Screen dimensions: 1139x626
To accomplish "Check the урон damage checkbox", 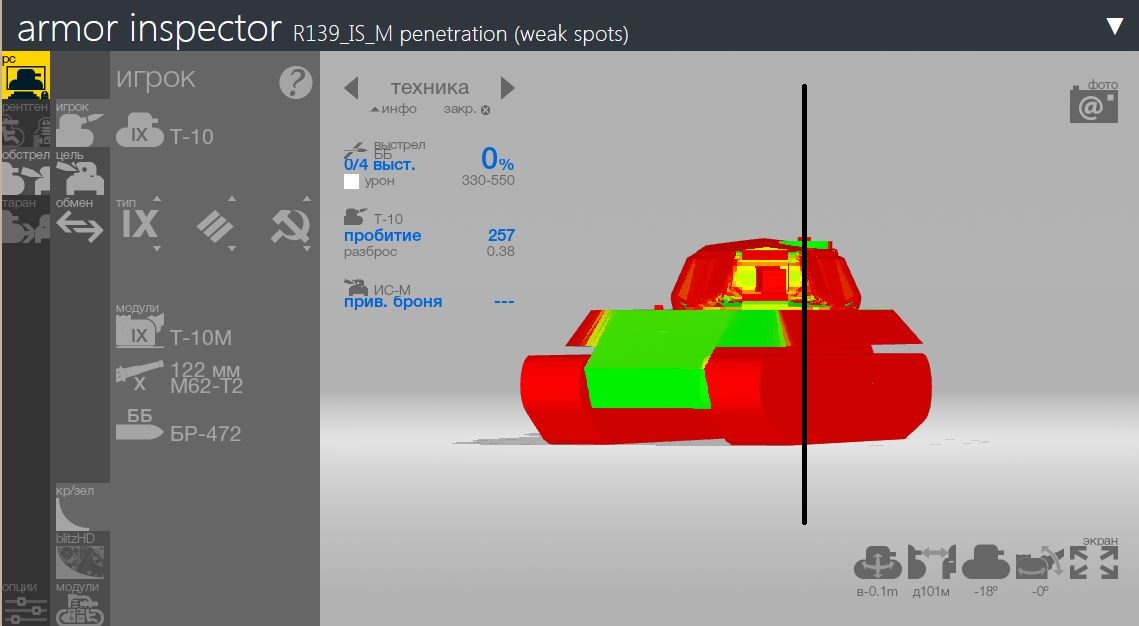I will (352, 182).
